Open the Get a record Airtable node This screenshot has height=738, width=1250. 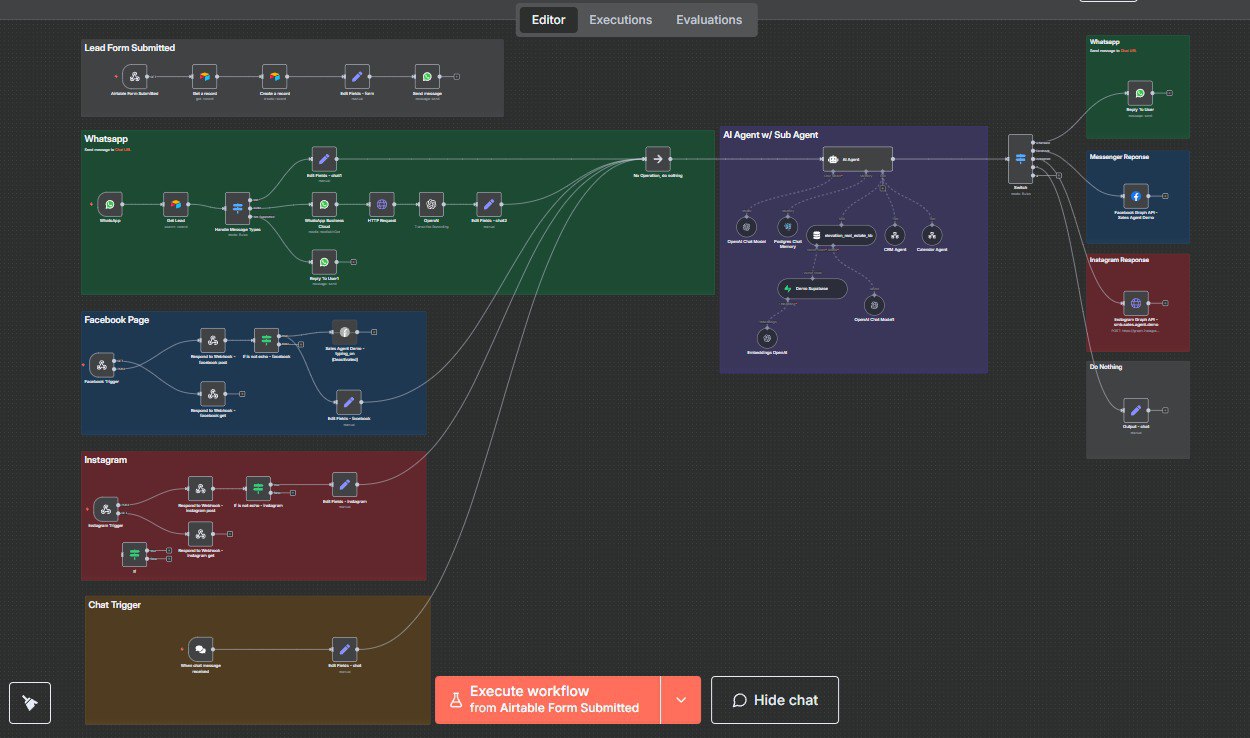click(204, 77)
